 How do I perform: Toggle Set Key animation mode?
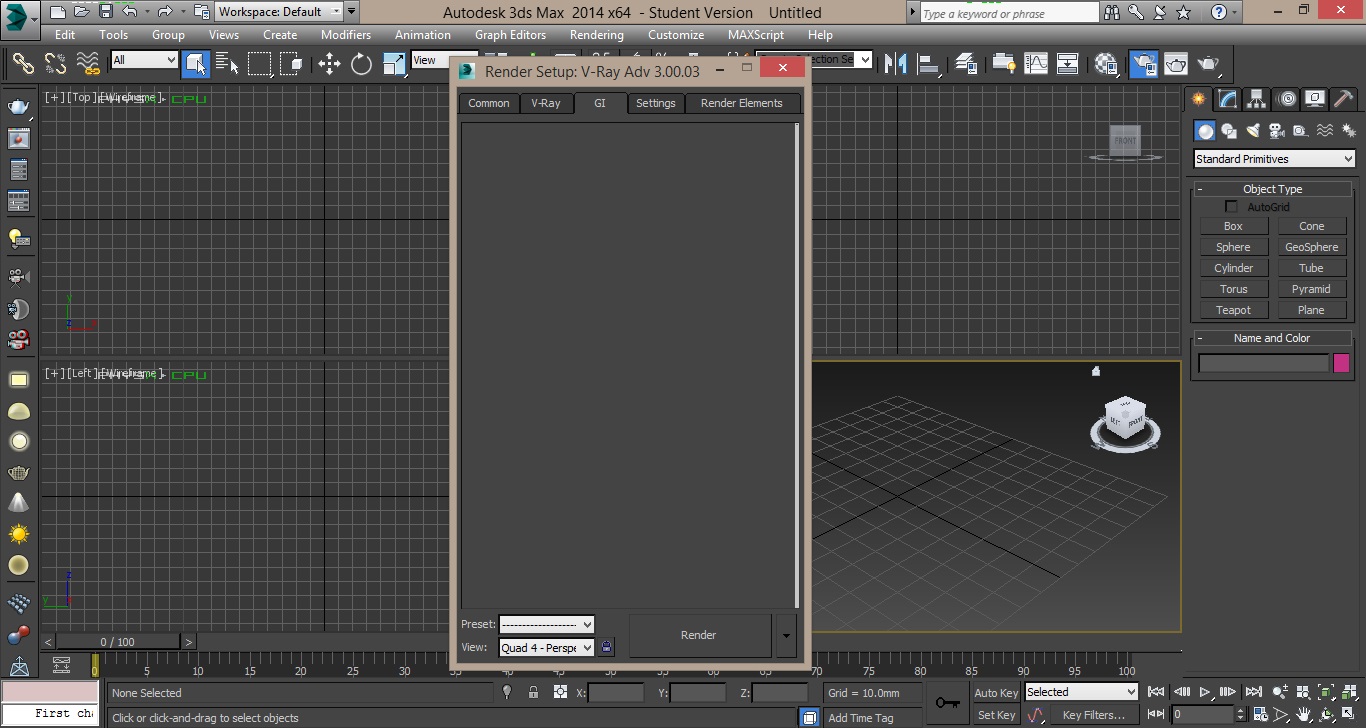pos(996,715)
